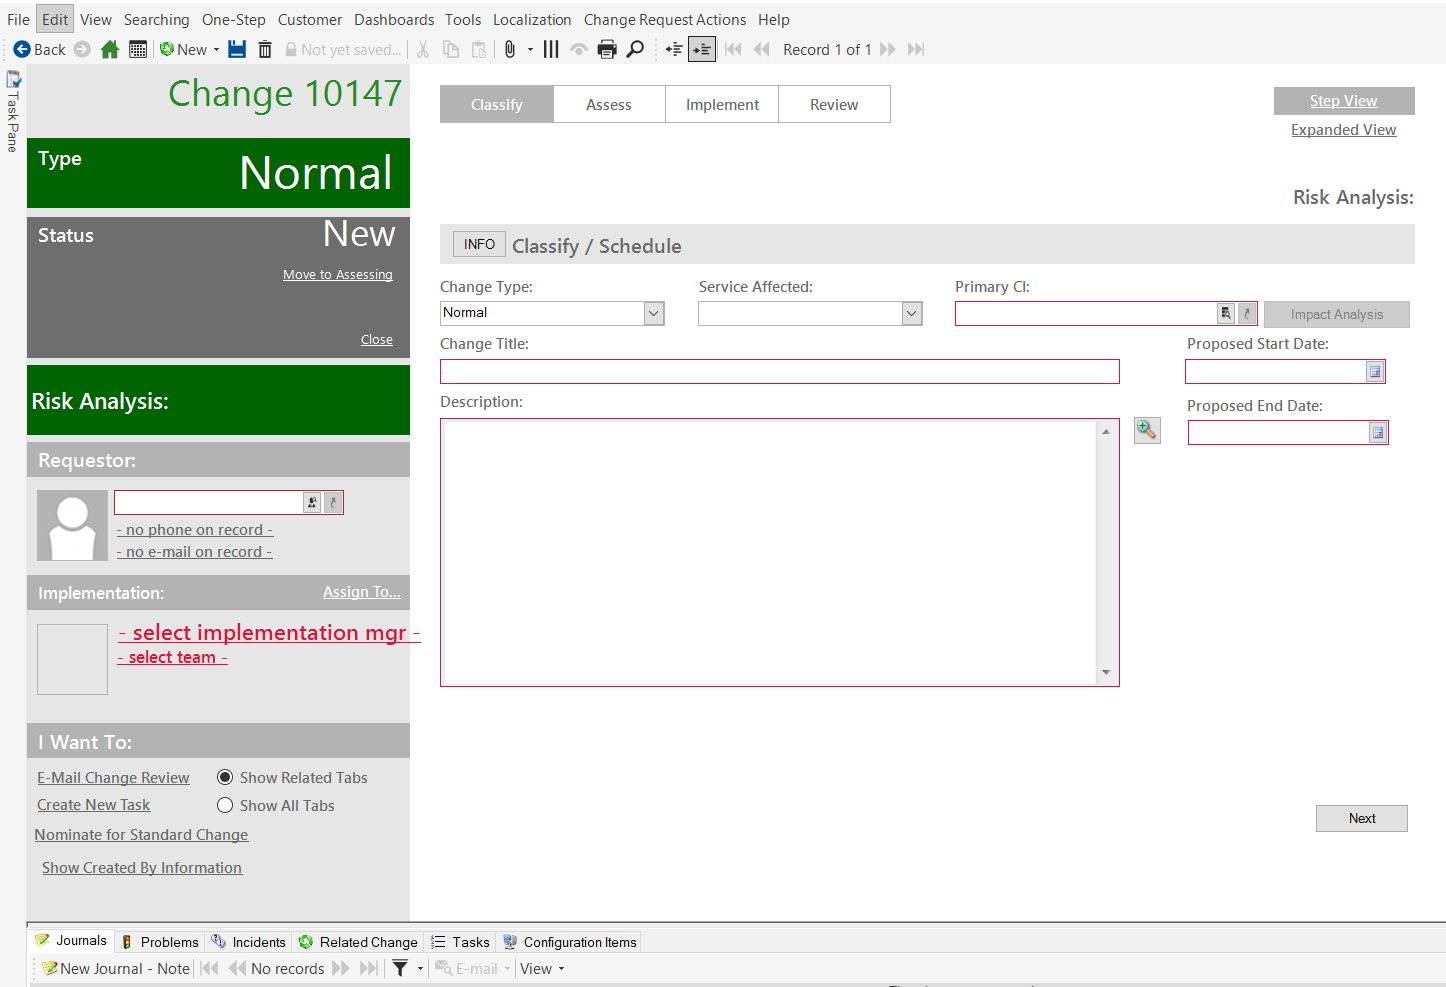Open the Related Change tab

[358, 942]
